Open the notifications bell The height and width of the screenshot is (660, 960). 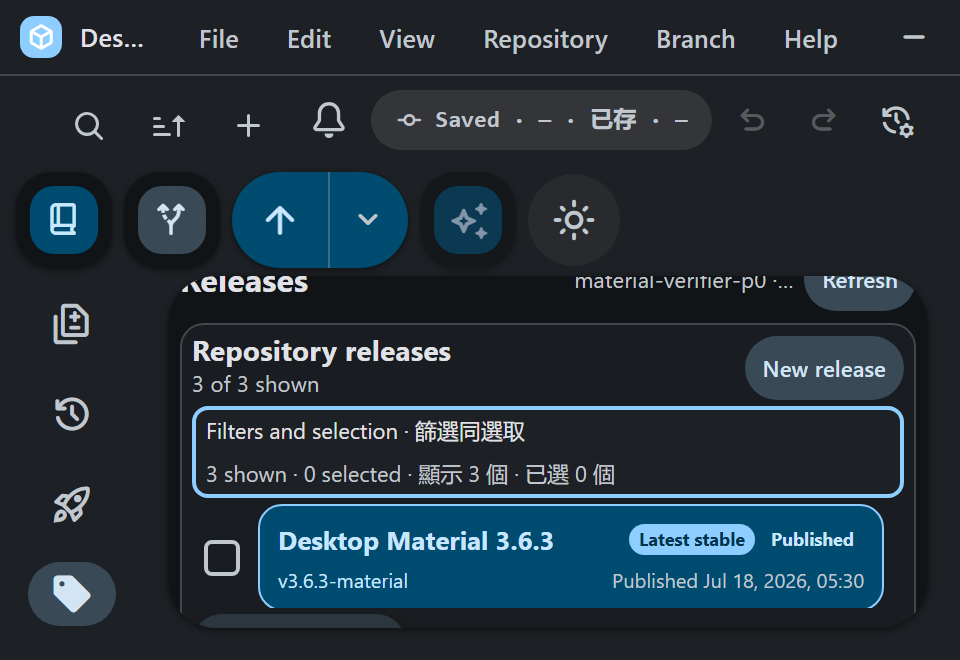coord(329,120)
